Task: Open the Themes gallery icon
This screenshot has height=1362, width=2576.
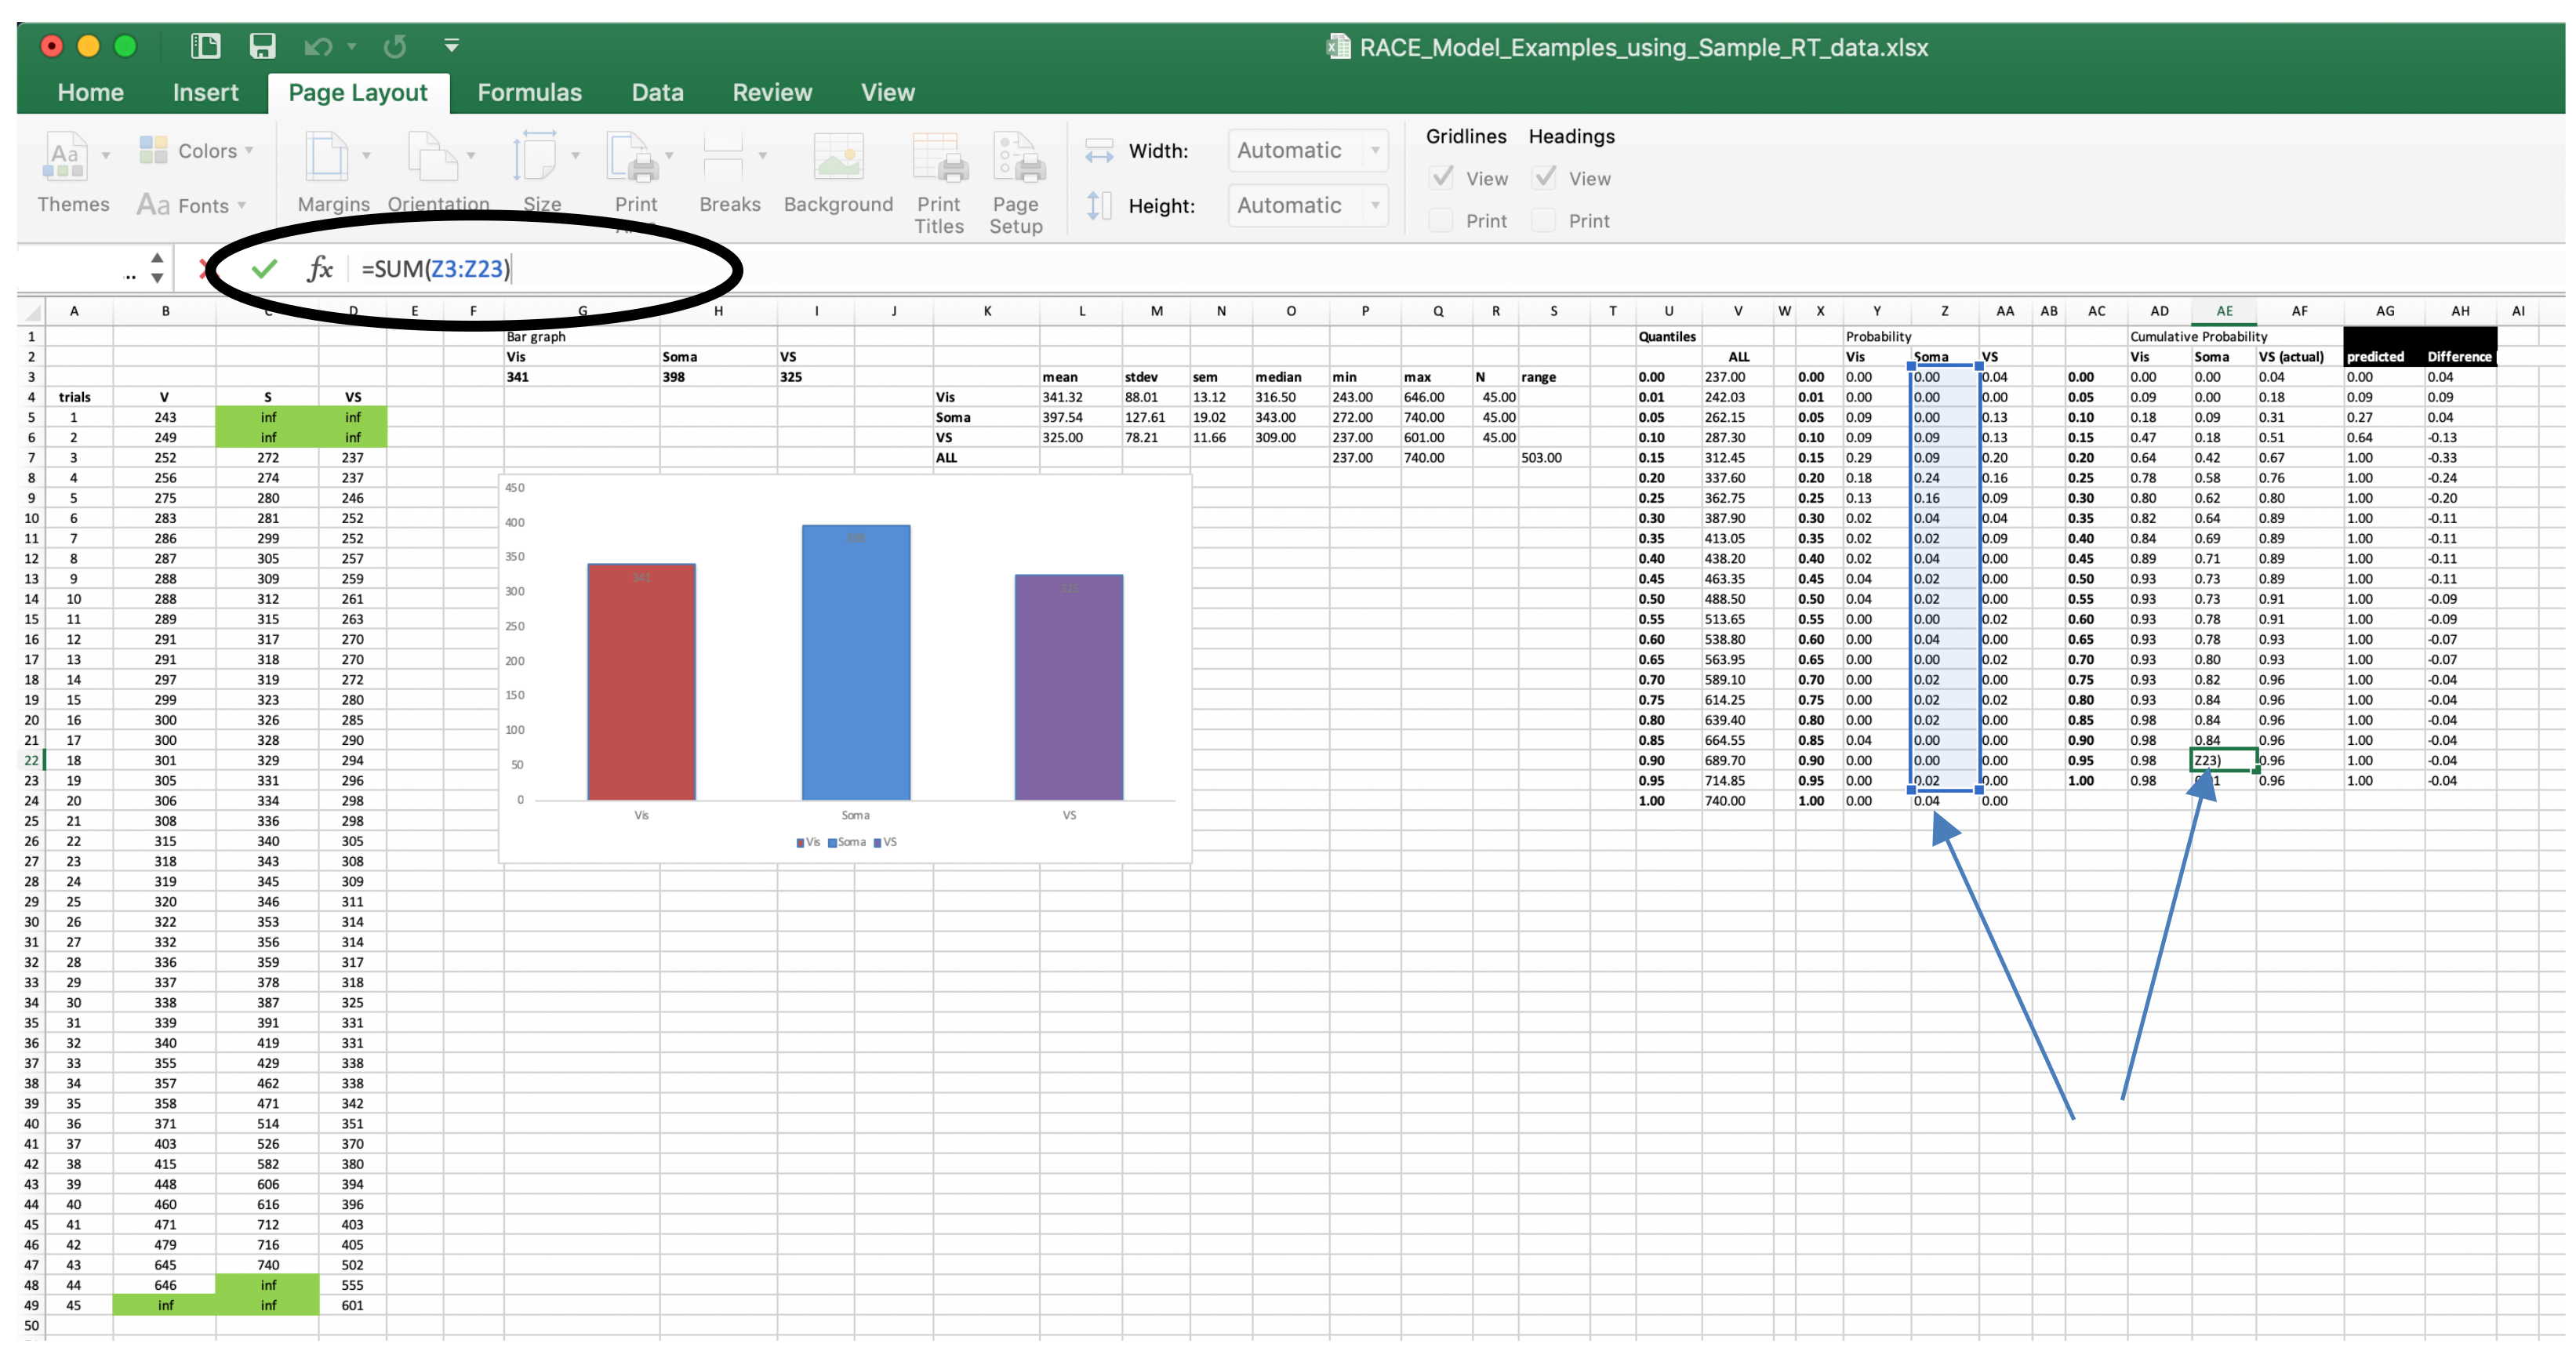Action: click(x=64, y=158)
